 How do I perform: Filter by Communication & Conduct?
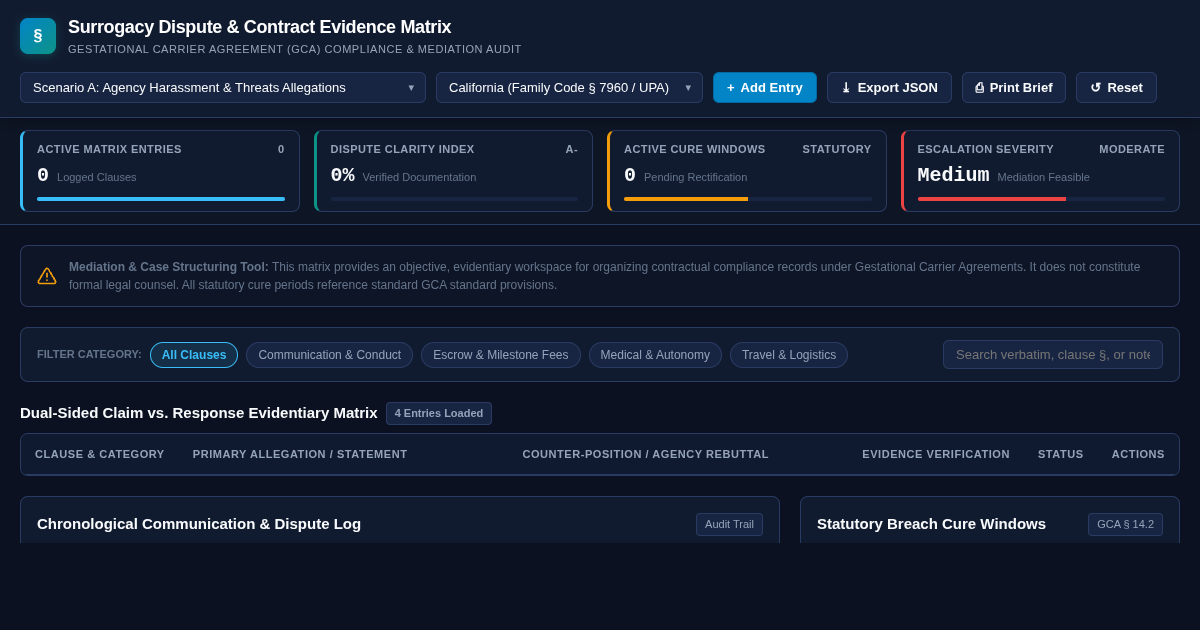click(x=329, y=355)
